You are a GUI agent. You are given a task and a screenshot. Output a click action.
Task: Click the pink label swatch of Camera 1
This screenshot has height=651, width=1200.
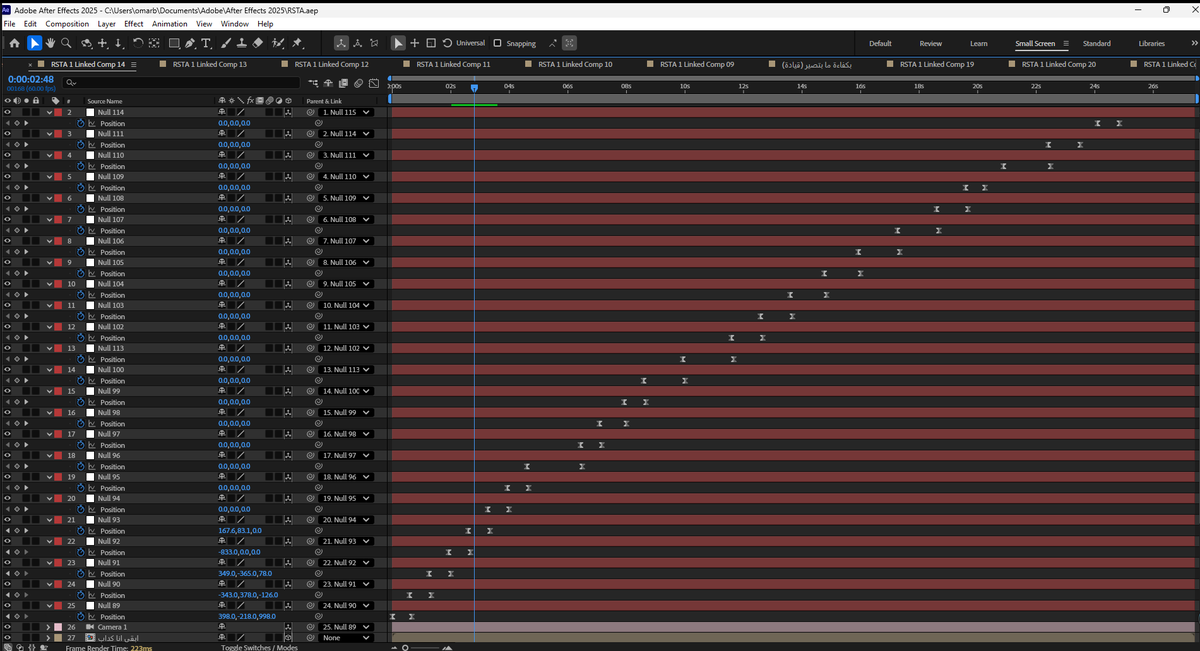point(57,627)
